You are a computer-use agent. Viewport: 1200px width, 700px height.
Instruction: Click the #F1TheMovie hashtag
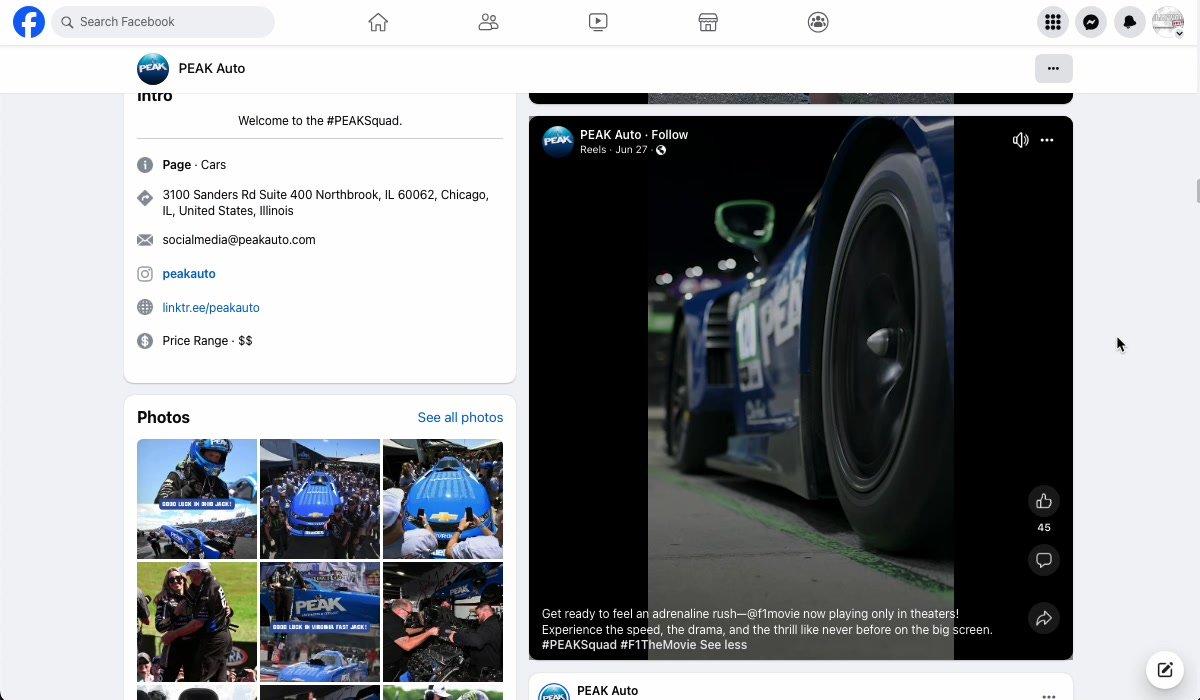(x=657, y=645)
